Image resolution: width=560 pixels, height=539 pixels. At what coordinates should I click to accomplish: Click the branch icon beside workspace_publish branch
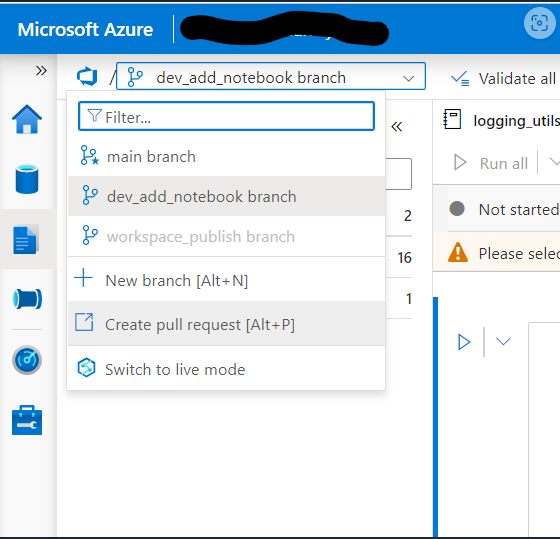[90, 235]
